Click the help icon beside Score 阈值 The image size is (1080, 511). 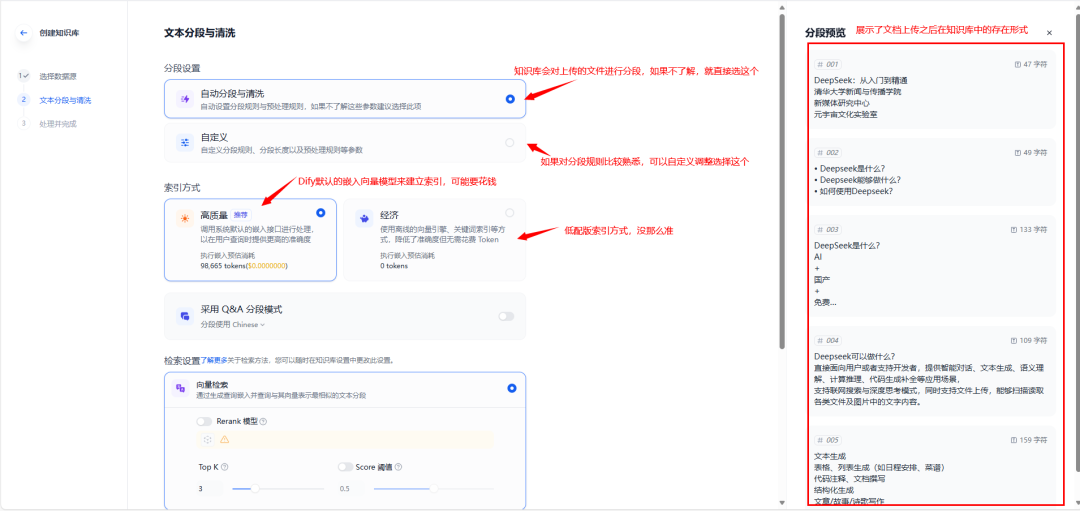(x=398, y=467)
